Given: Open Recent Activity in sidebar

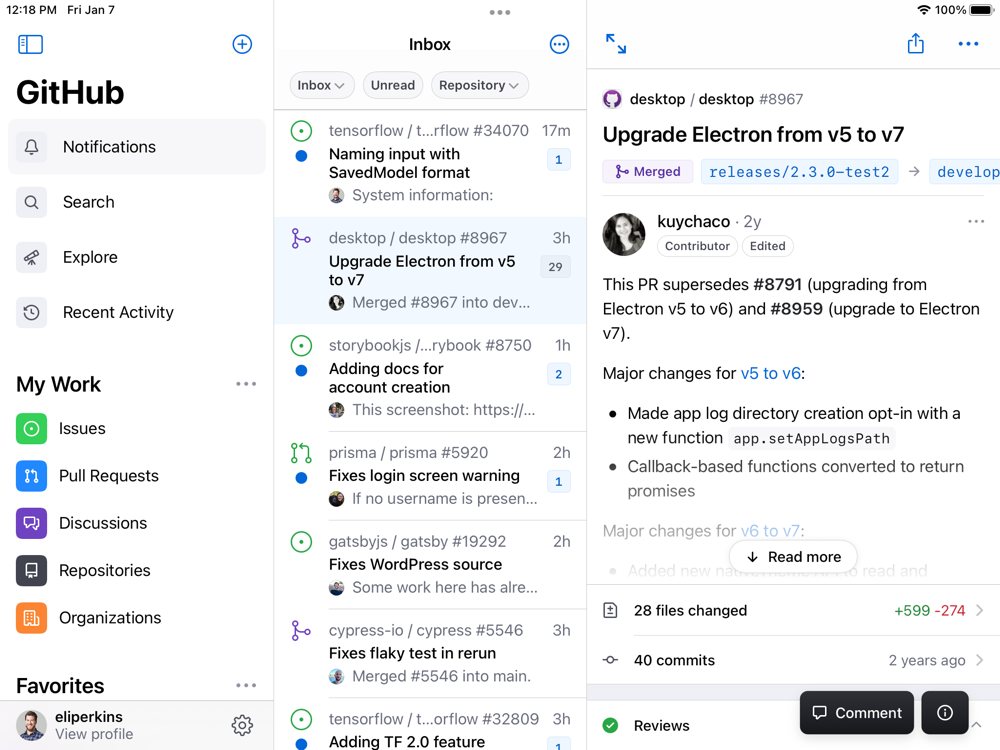Looking at the screenshot, I should pyautogui.click(x=136, y=312).
